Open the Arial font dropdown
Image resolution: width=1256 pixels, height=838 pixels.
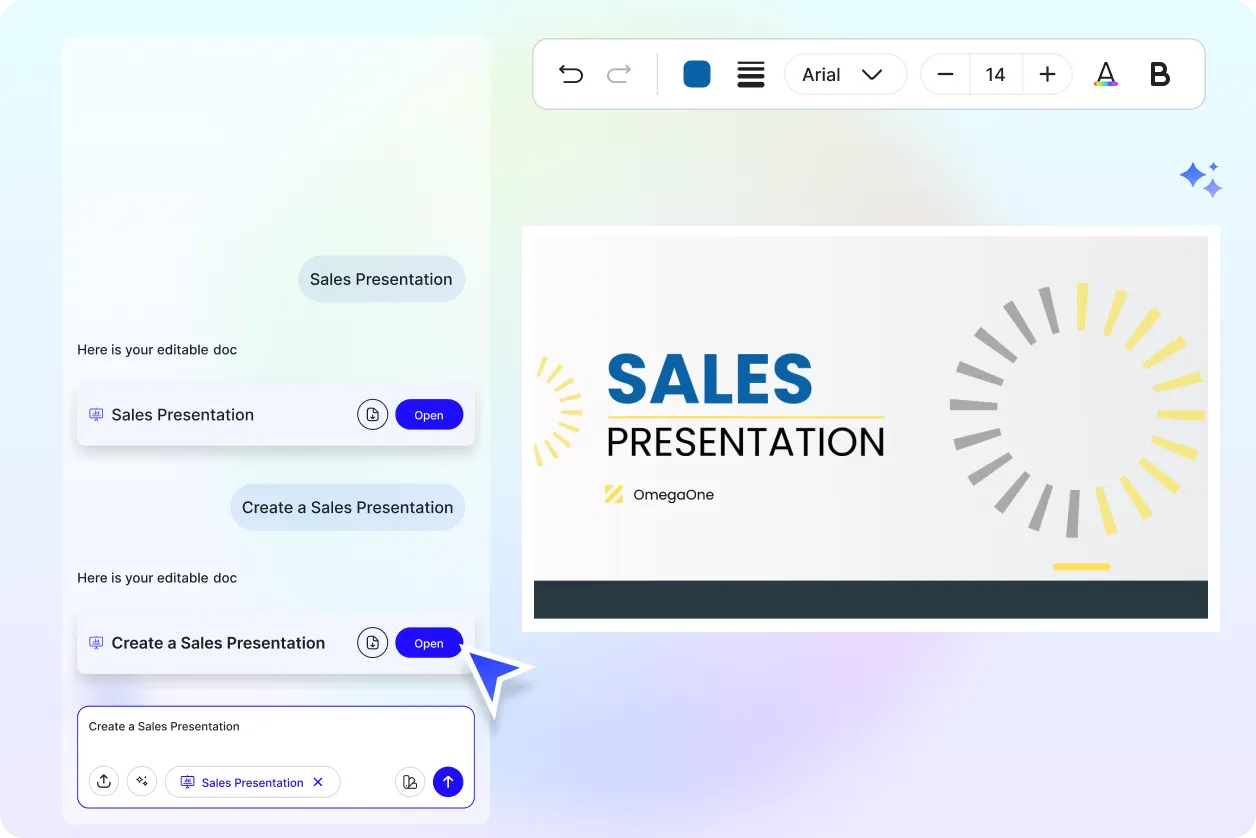coord(845,74)
